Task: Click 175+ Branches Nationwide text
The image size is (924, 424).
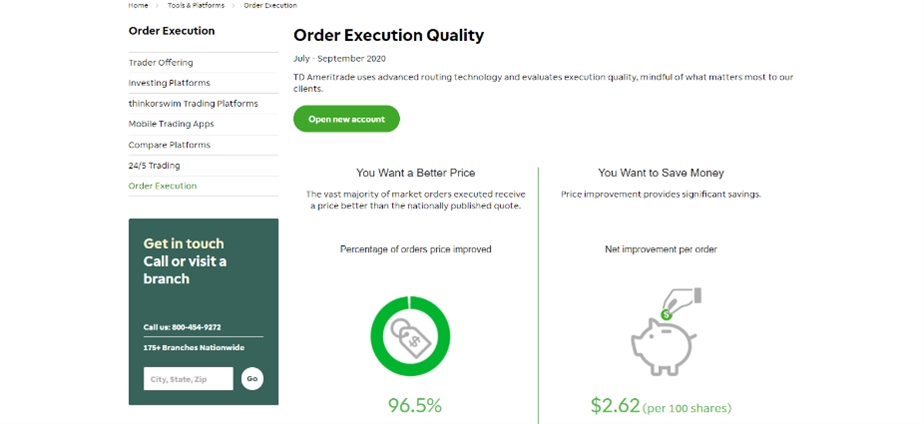Action: tap(192, 348)
